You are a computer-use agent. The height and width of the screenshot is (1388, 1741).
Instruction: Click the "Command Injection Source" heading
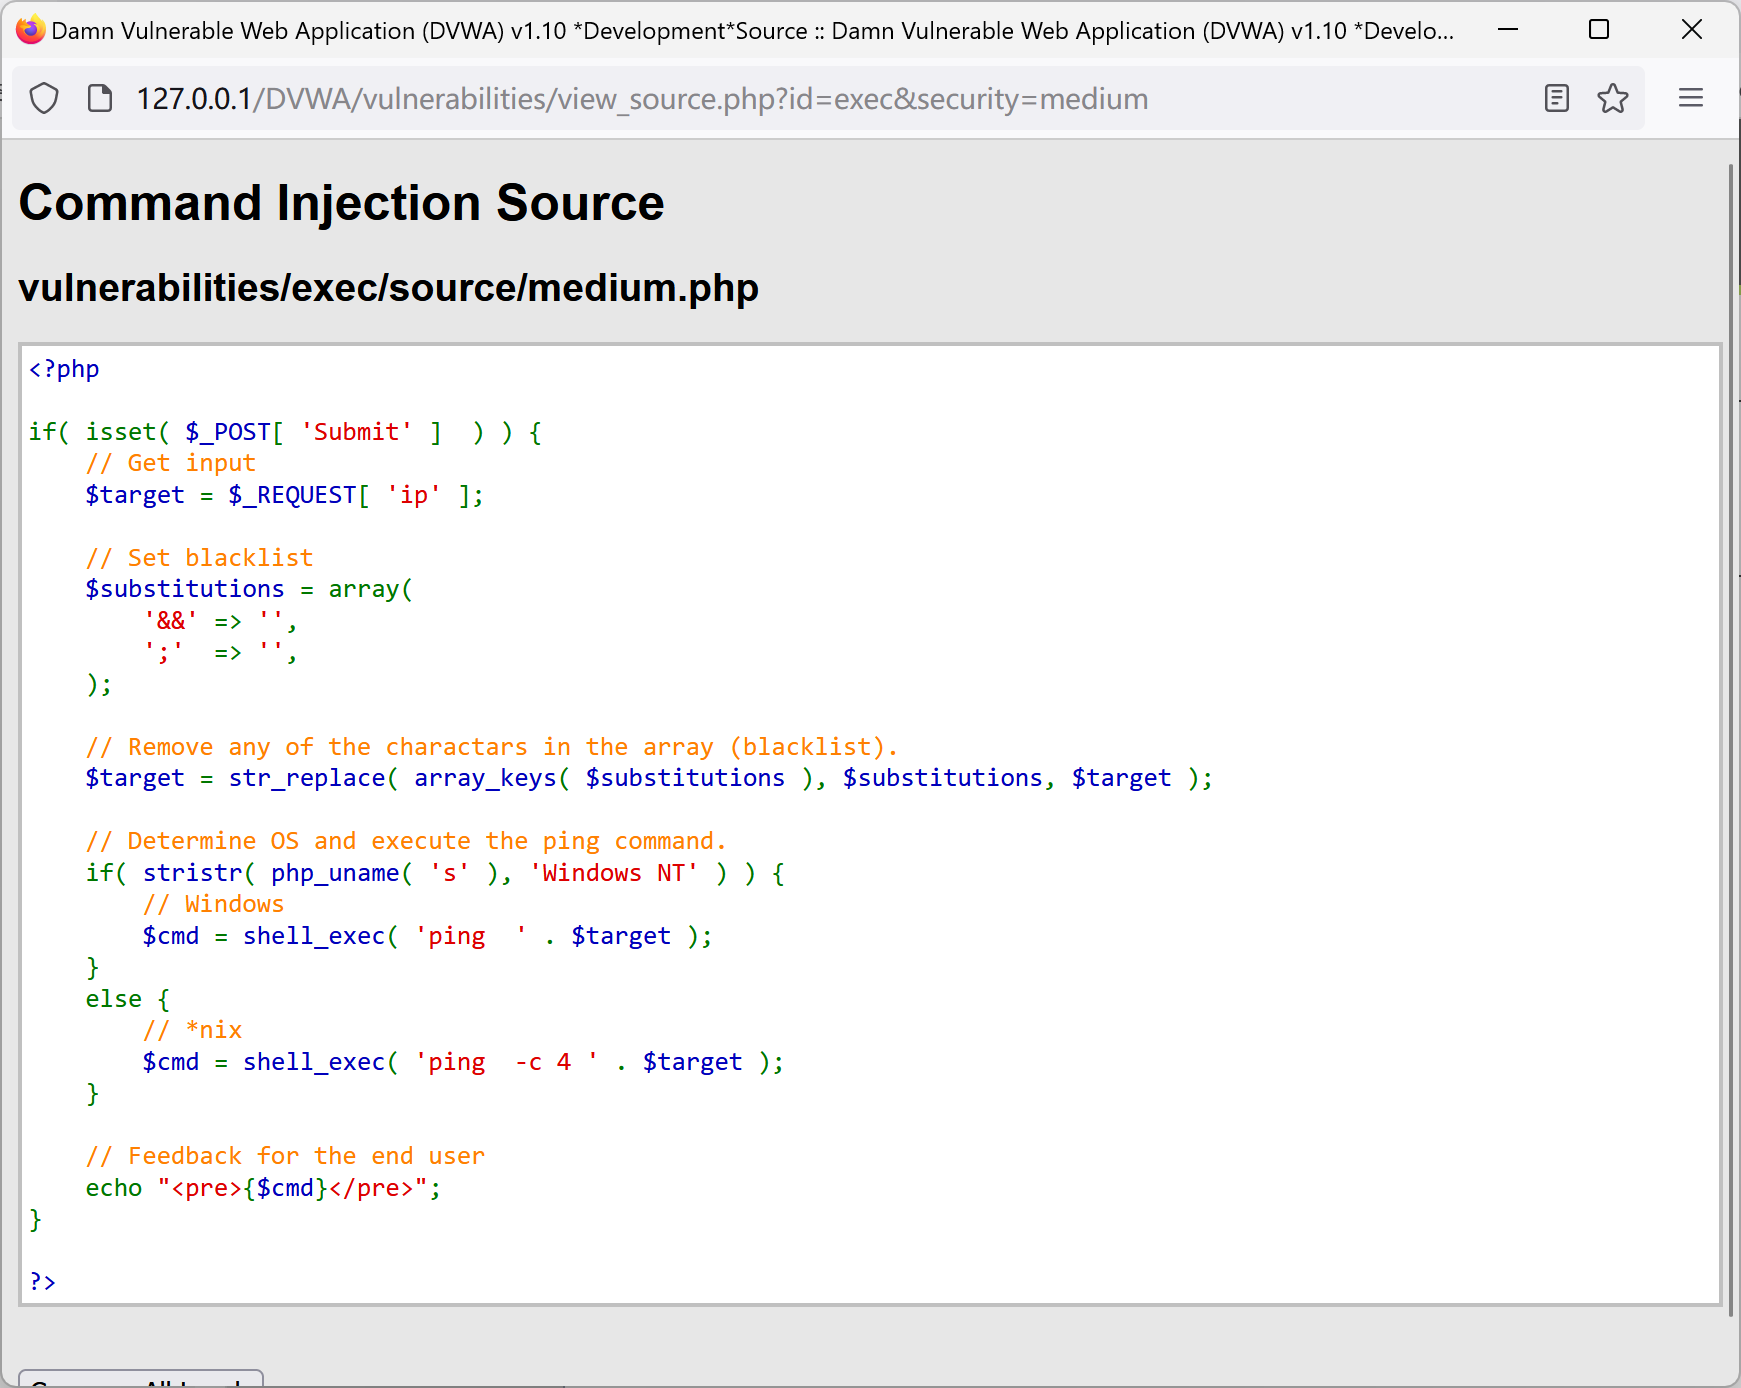[x=341, y=203]
